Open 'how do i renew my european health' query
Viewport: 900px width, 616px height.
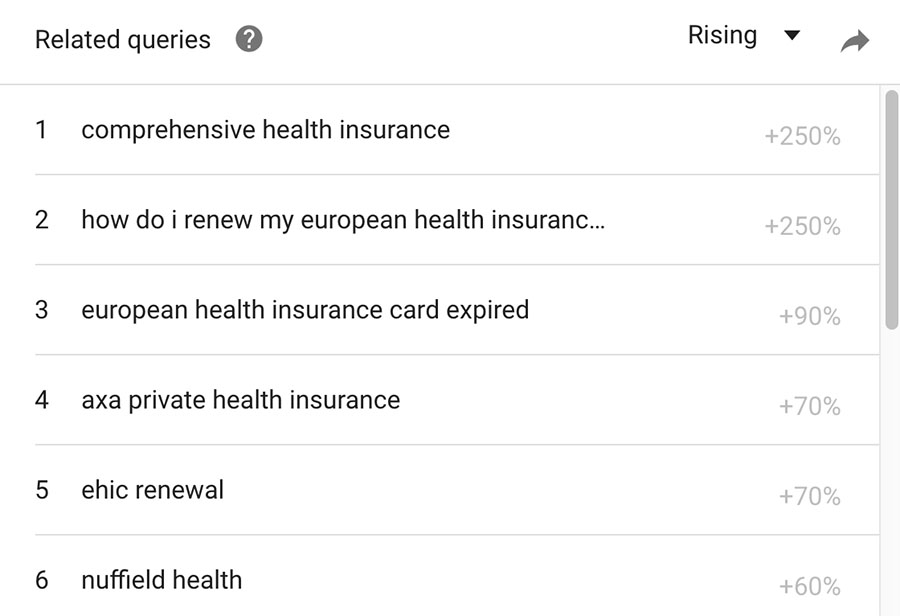click(343, 220)
